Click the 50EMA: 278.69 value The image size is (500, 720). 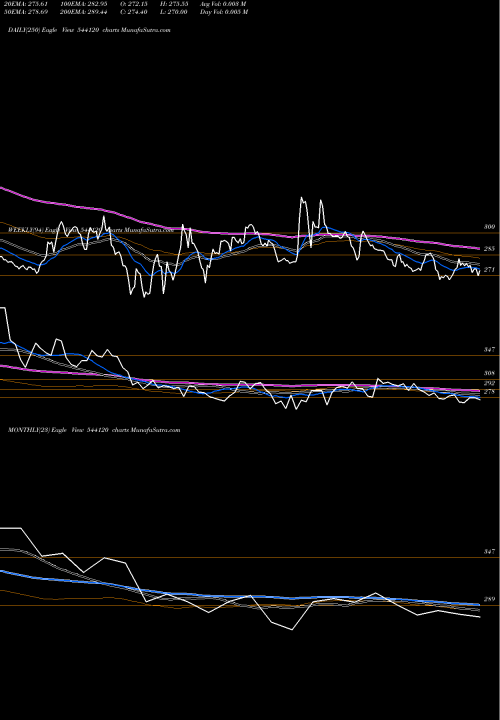click(x=25, y=12)
